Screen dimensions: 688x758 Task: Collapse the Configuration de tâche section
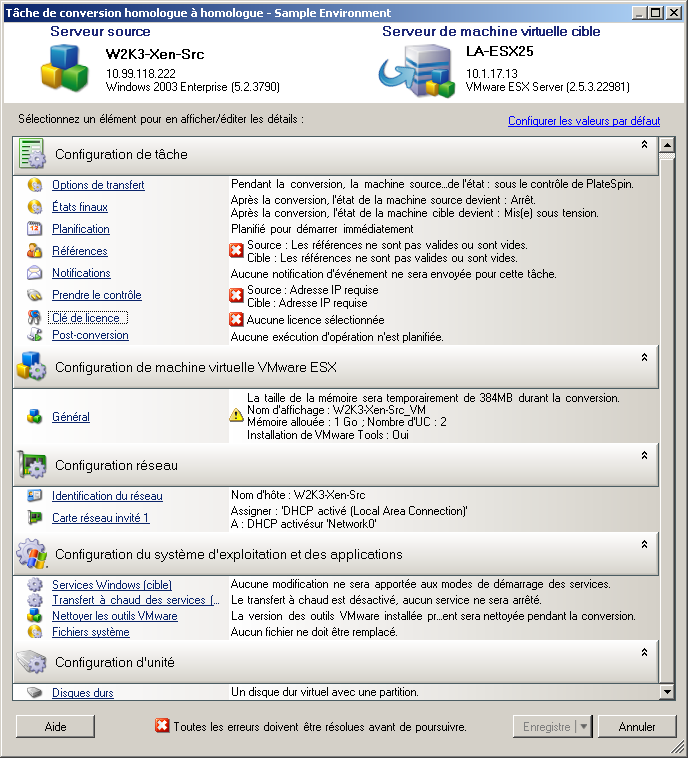click(644, 145)
